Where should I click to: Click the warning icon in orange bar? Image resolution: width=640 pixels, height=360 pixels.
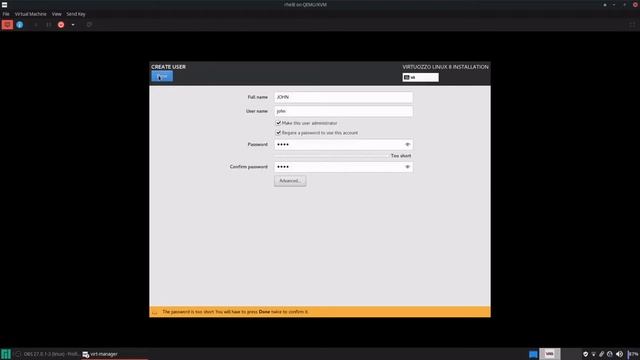point(155,312)
